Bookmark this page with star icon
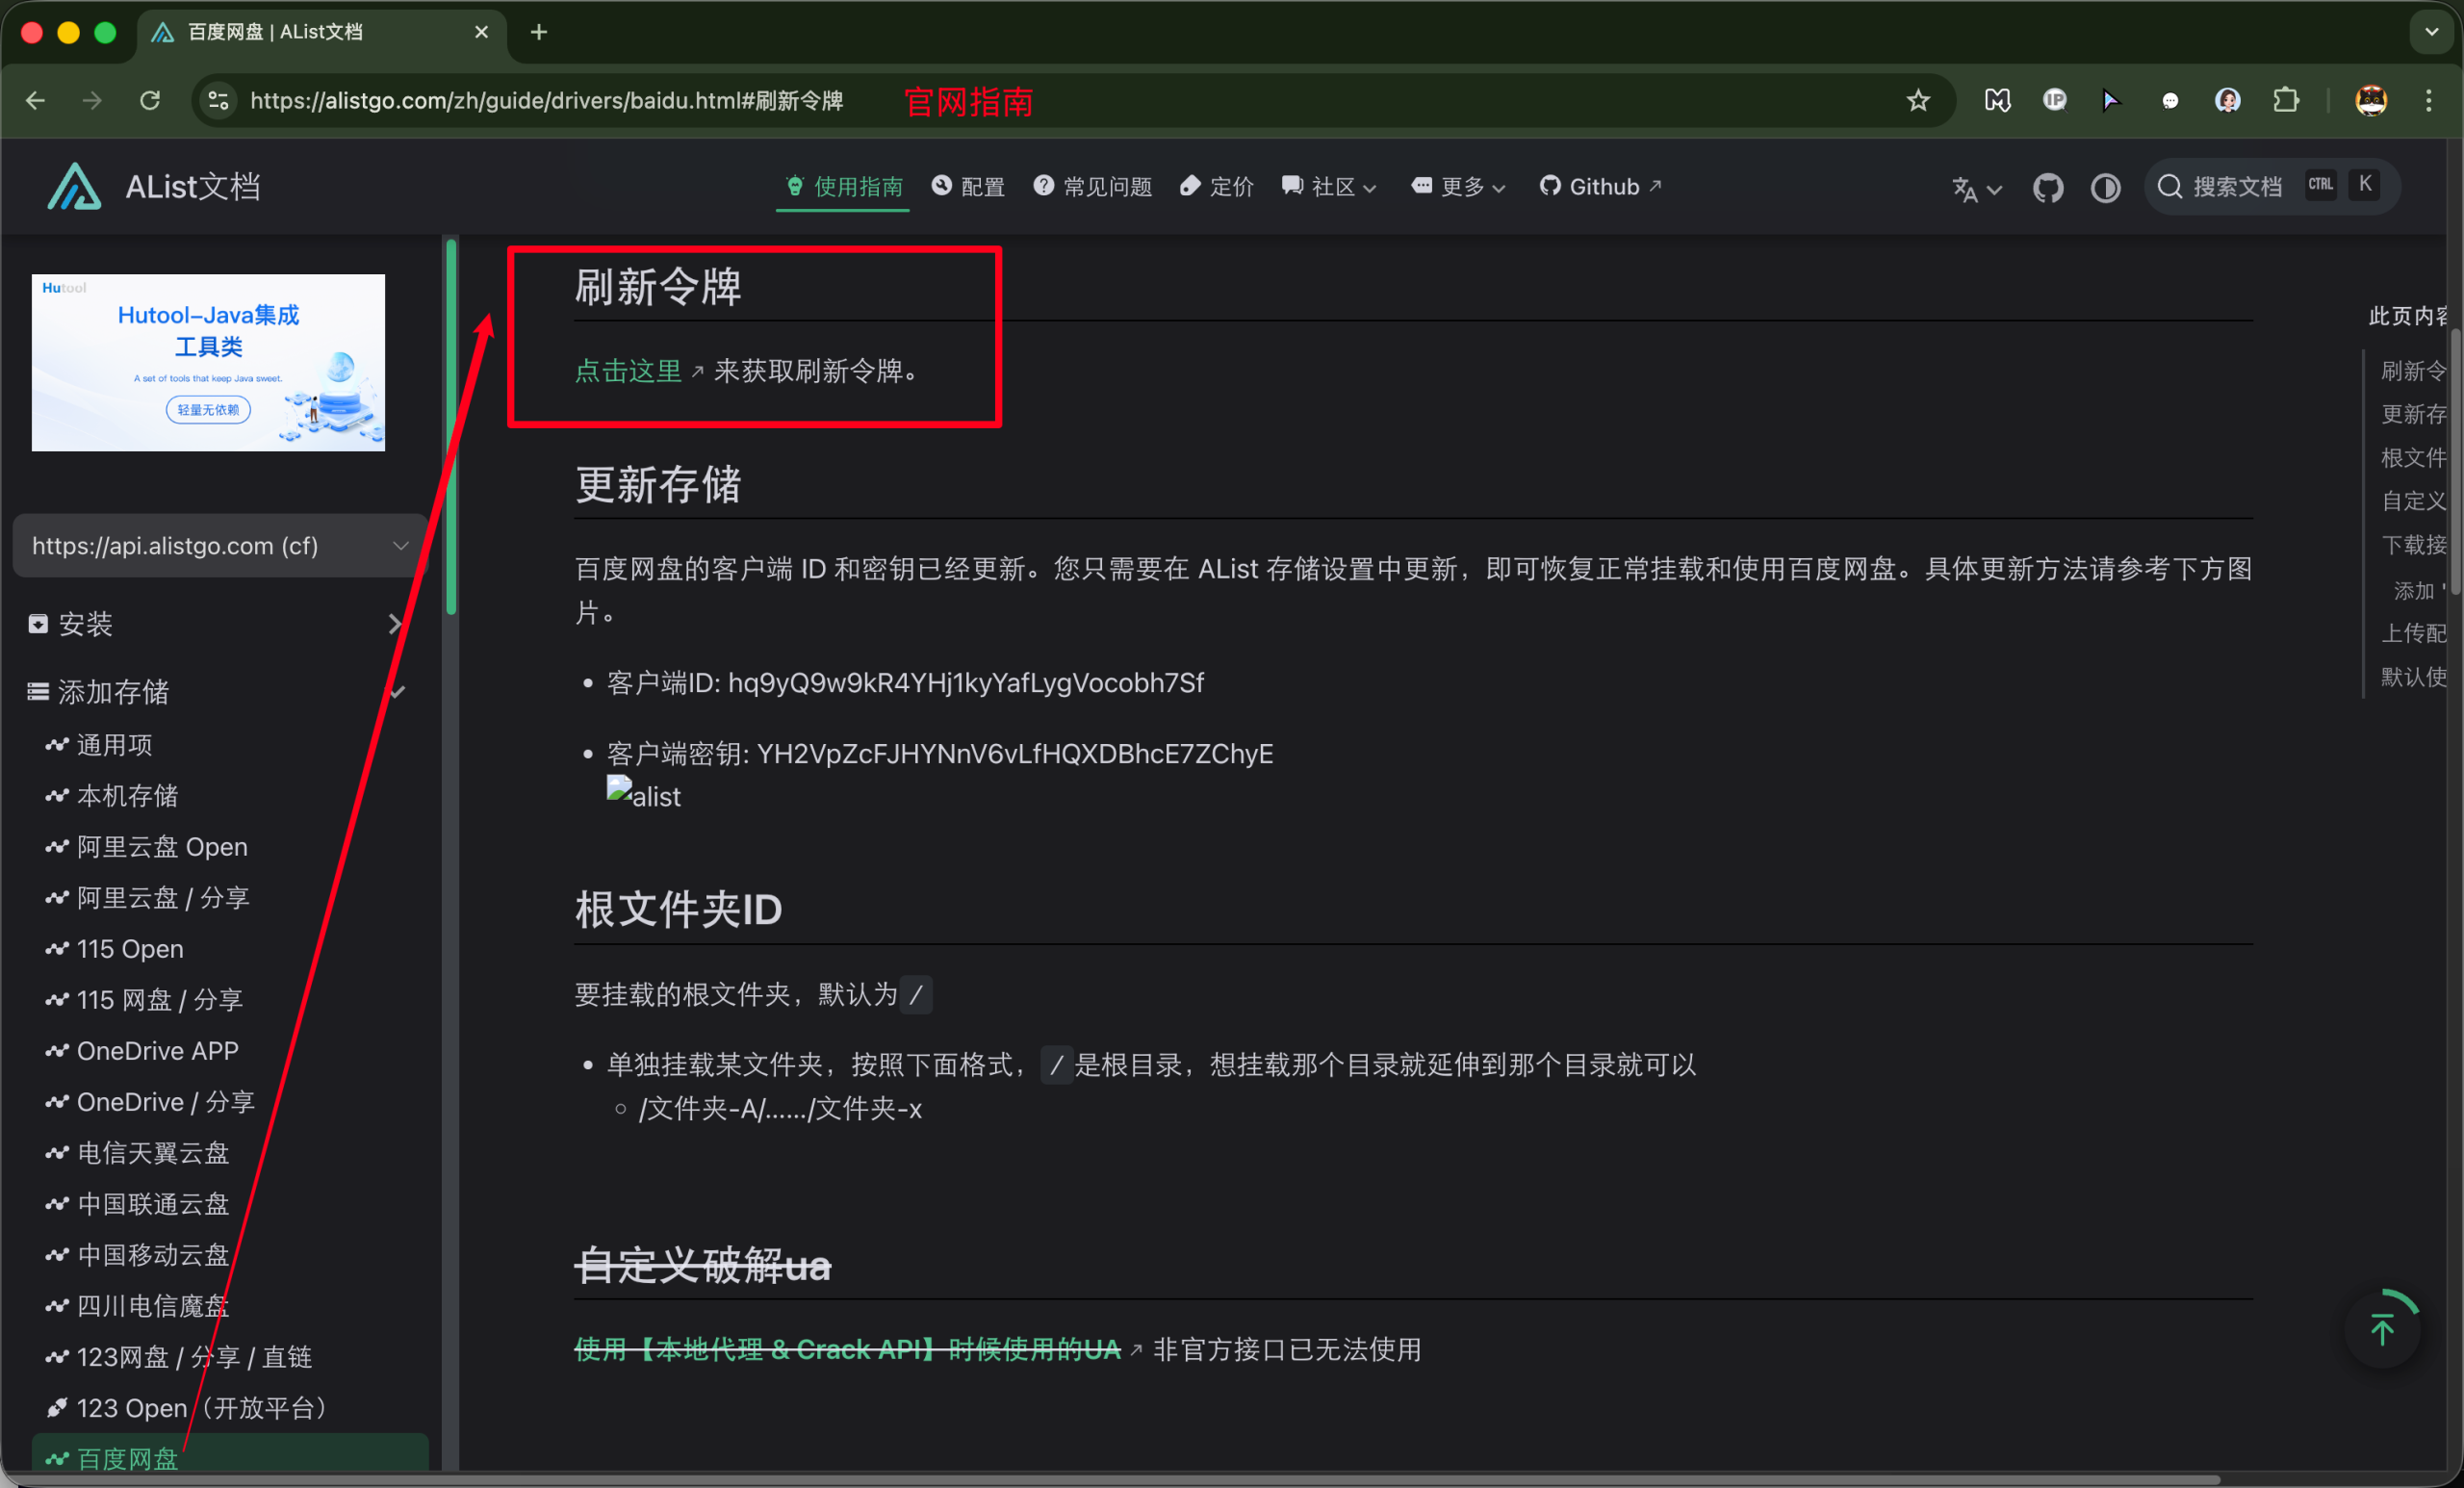The image size is (2464, 1488). click(1917, 100)
